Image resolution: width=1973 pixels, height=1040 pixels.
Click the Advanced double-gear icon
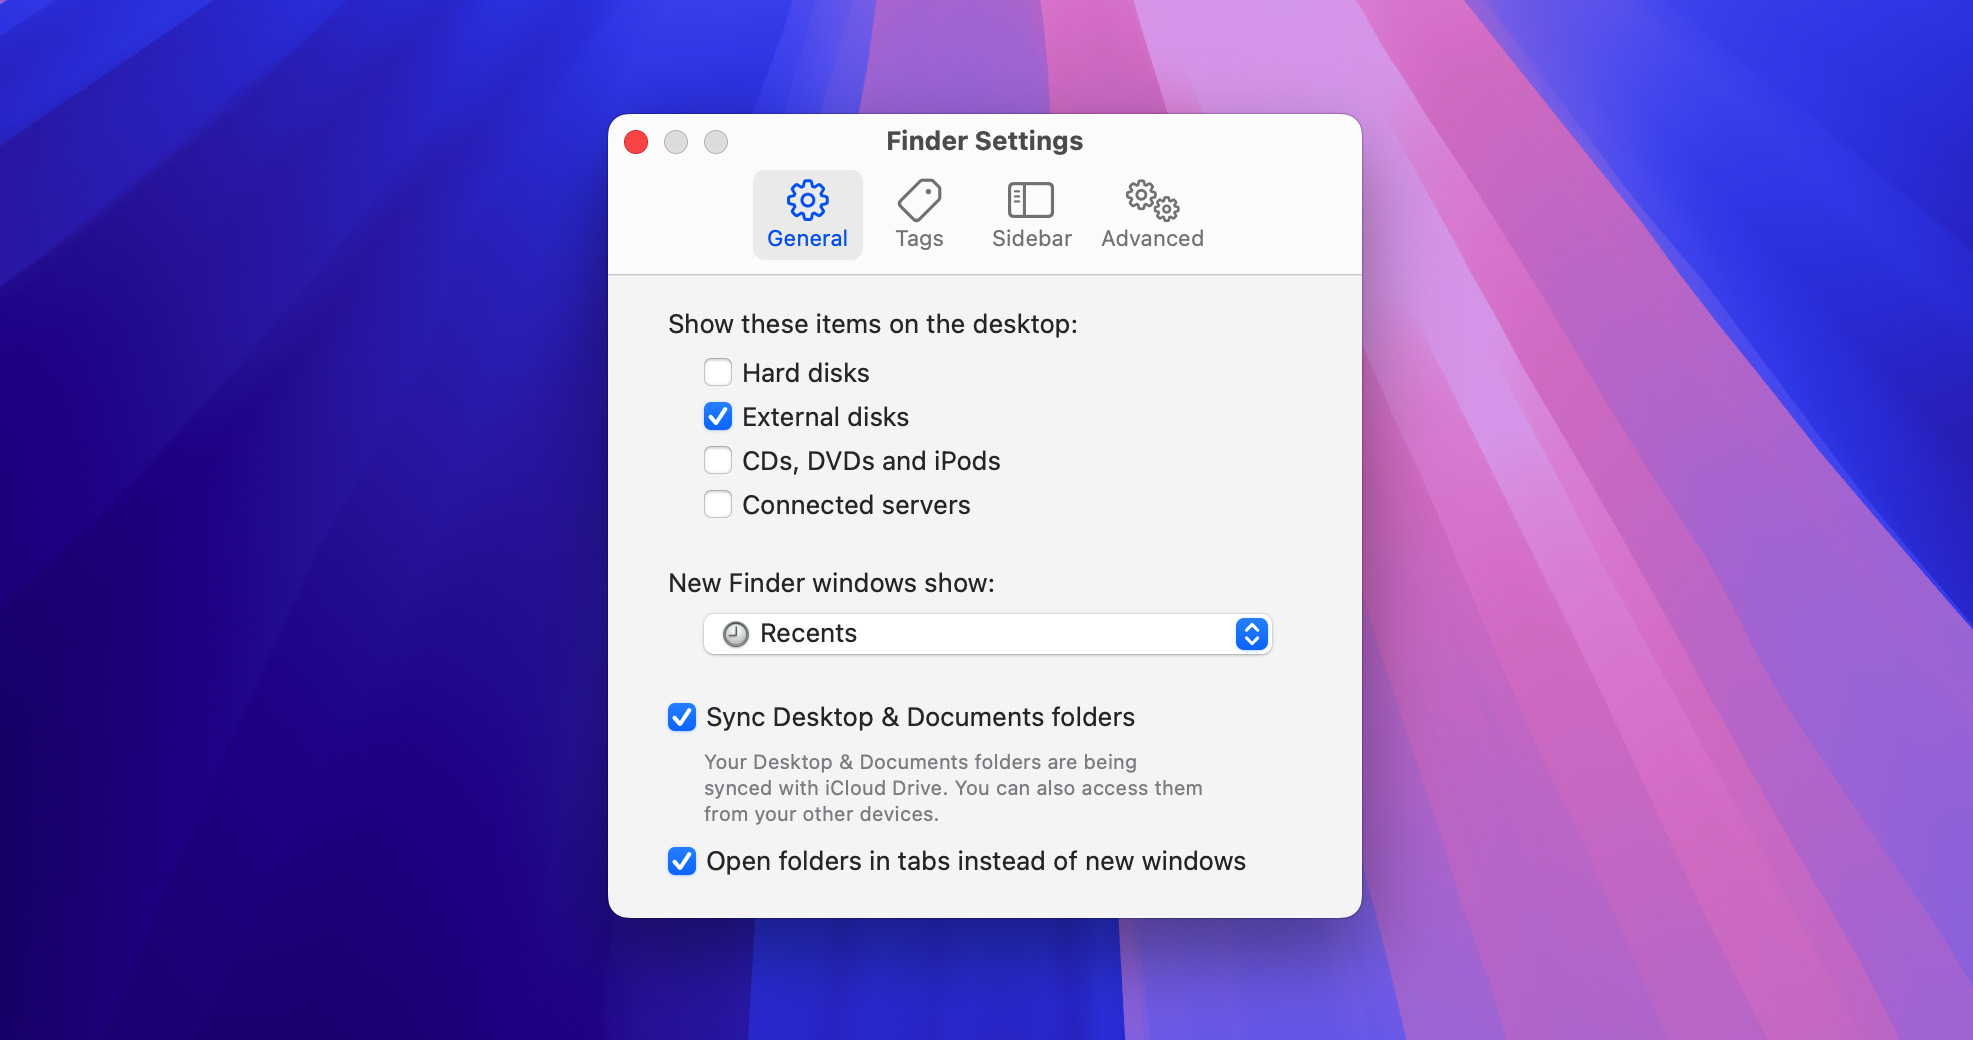tap(1152, 200)
